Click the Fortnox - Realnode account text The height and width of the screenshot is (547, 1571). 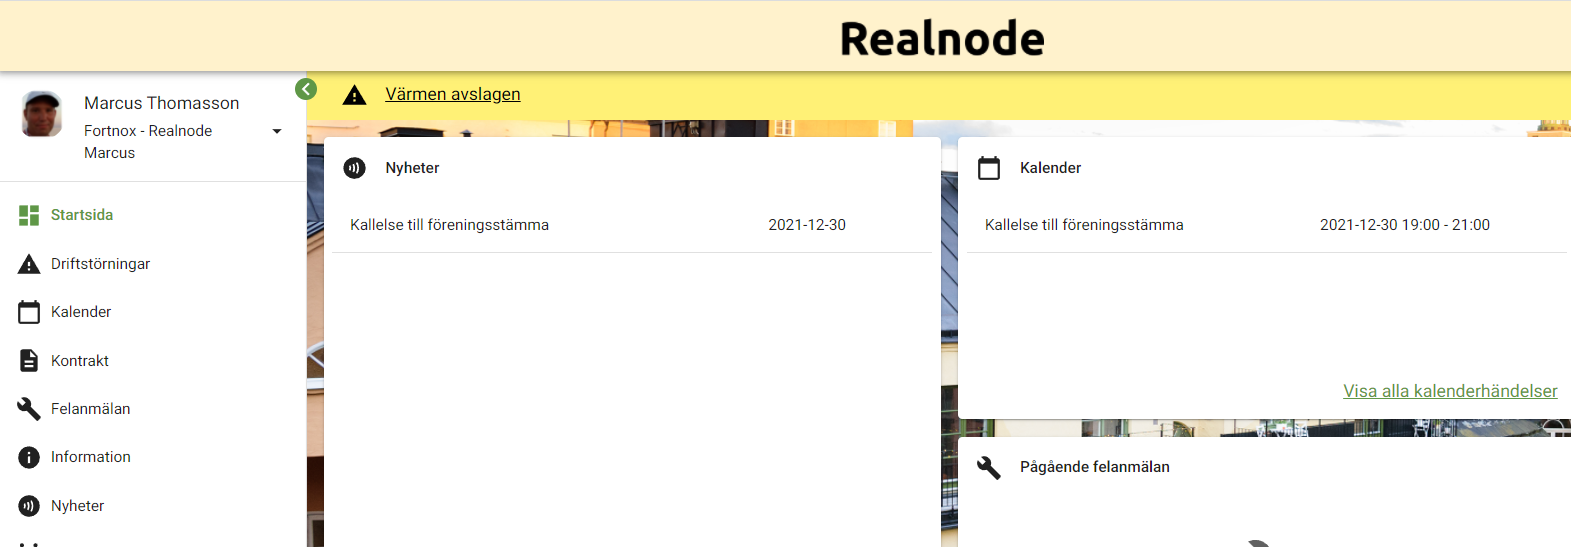tap(148, 131)
